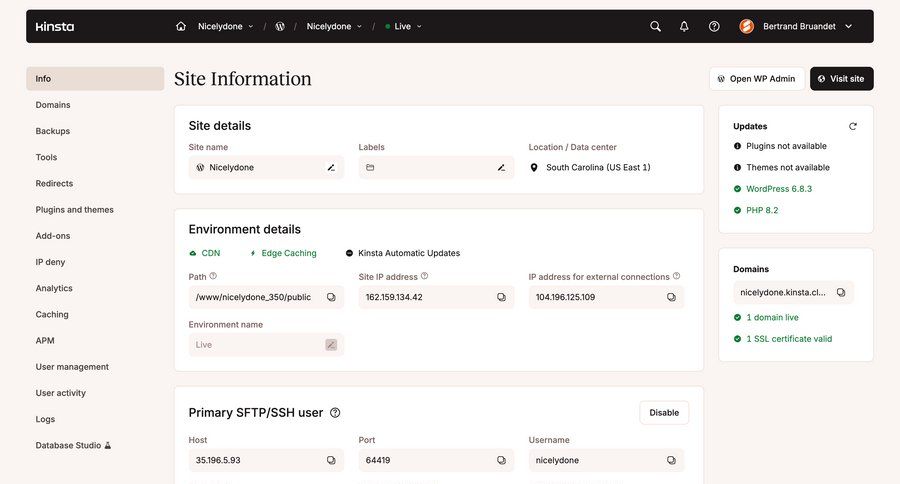Open Analytics in the sidebar

coord(54,288)
